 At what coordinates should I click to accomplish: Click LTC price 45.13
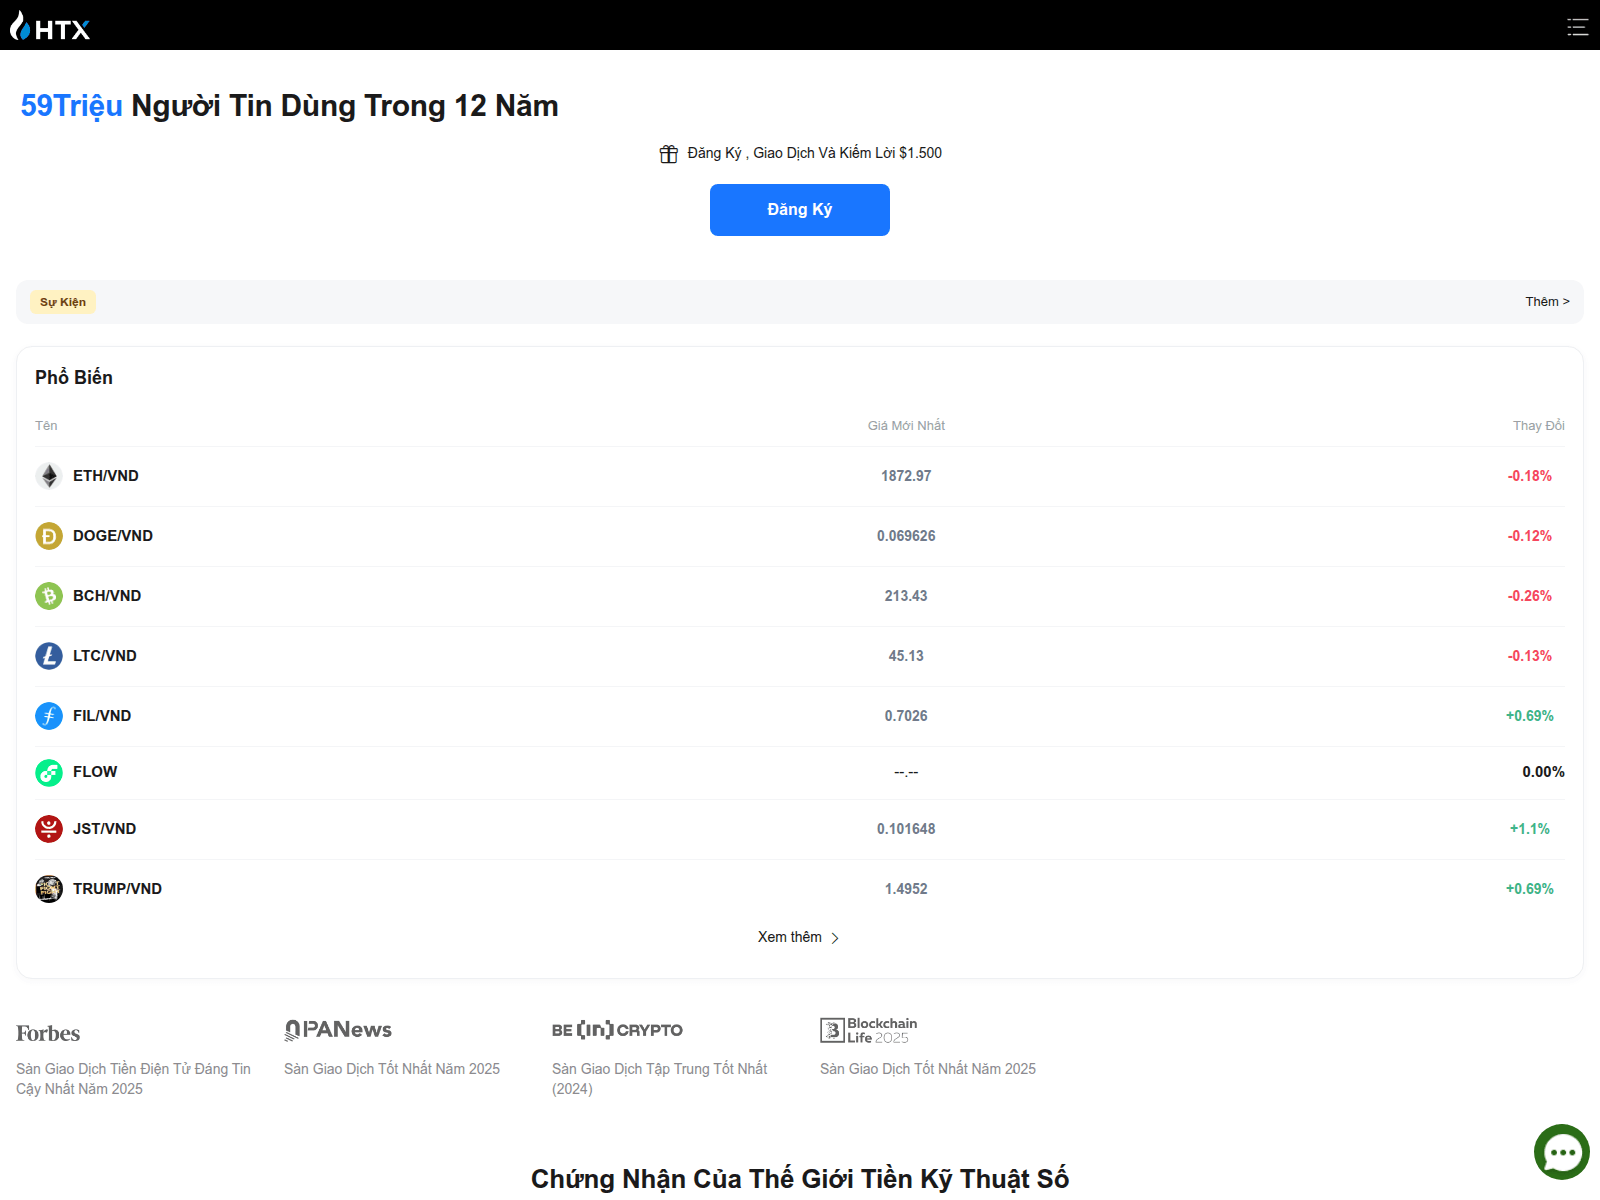click(906, 656)
